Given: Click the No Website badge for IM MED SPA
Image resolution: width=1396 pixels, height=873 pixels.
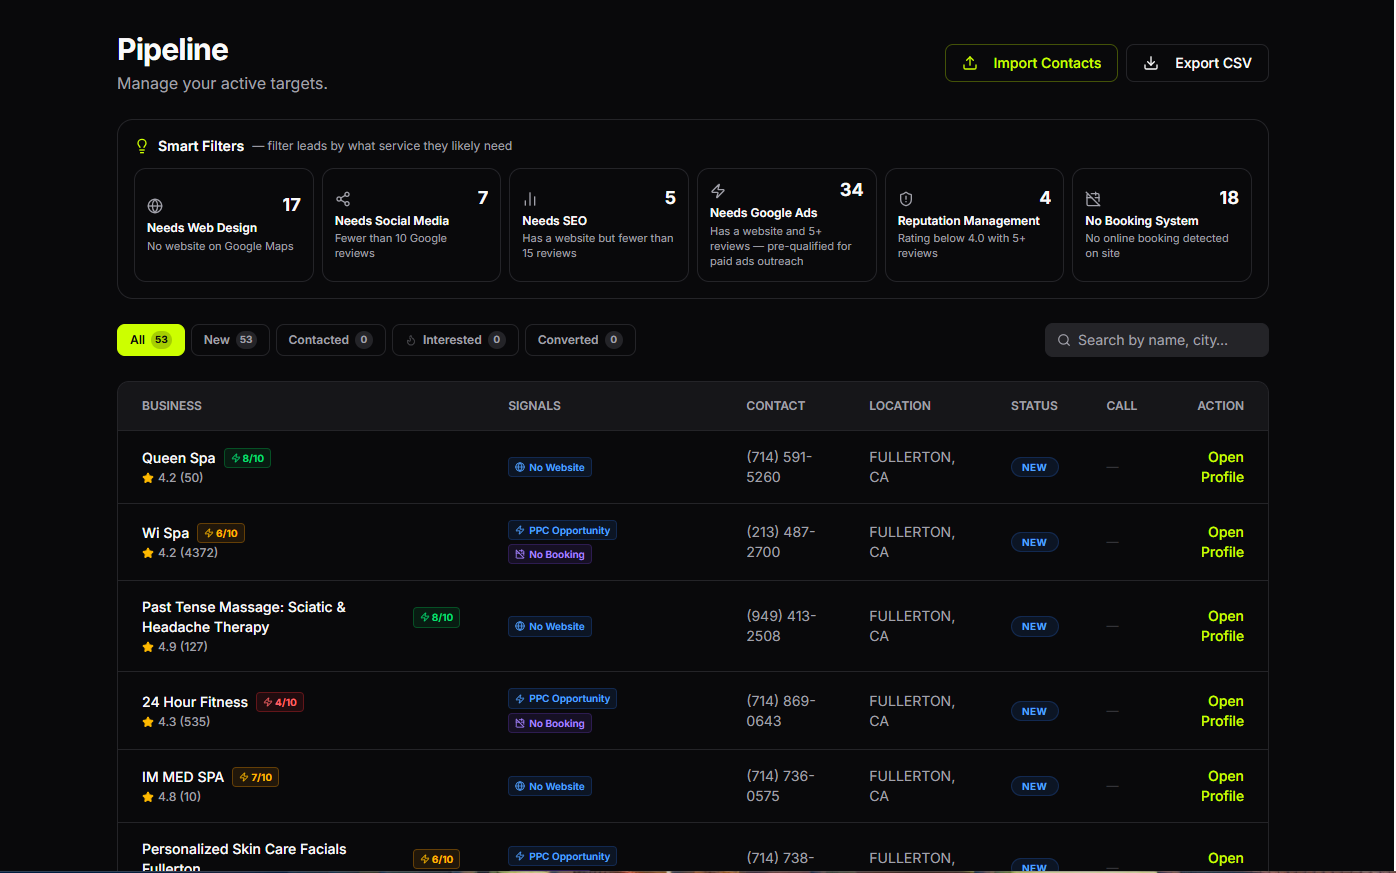Looking at the screenshot, I should [550, 786].
